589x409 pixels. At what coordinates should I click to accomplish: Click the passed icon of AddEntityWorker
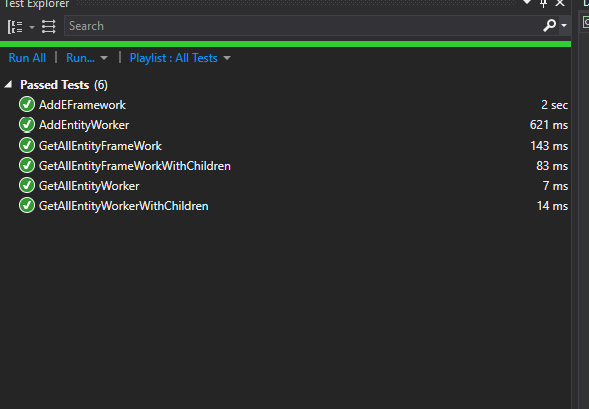27,125
